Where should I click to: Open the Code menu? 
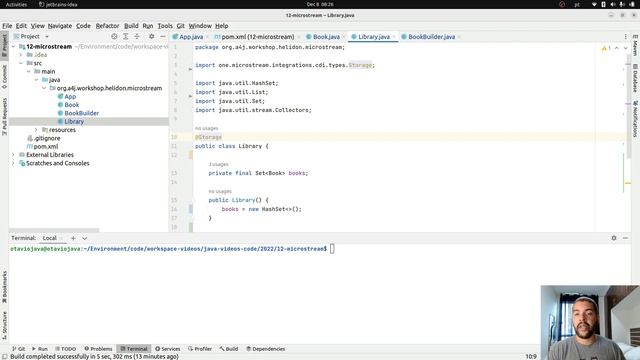[83, 26]
